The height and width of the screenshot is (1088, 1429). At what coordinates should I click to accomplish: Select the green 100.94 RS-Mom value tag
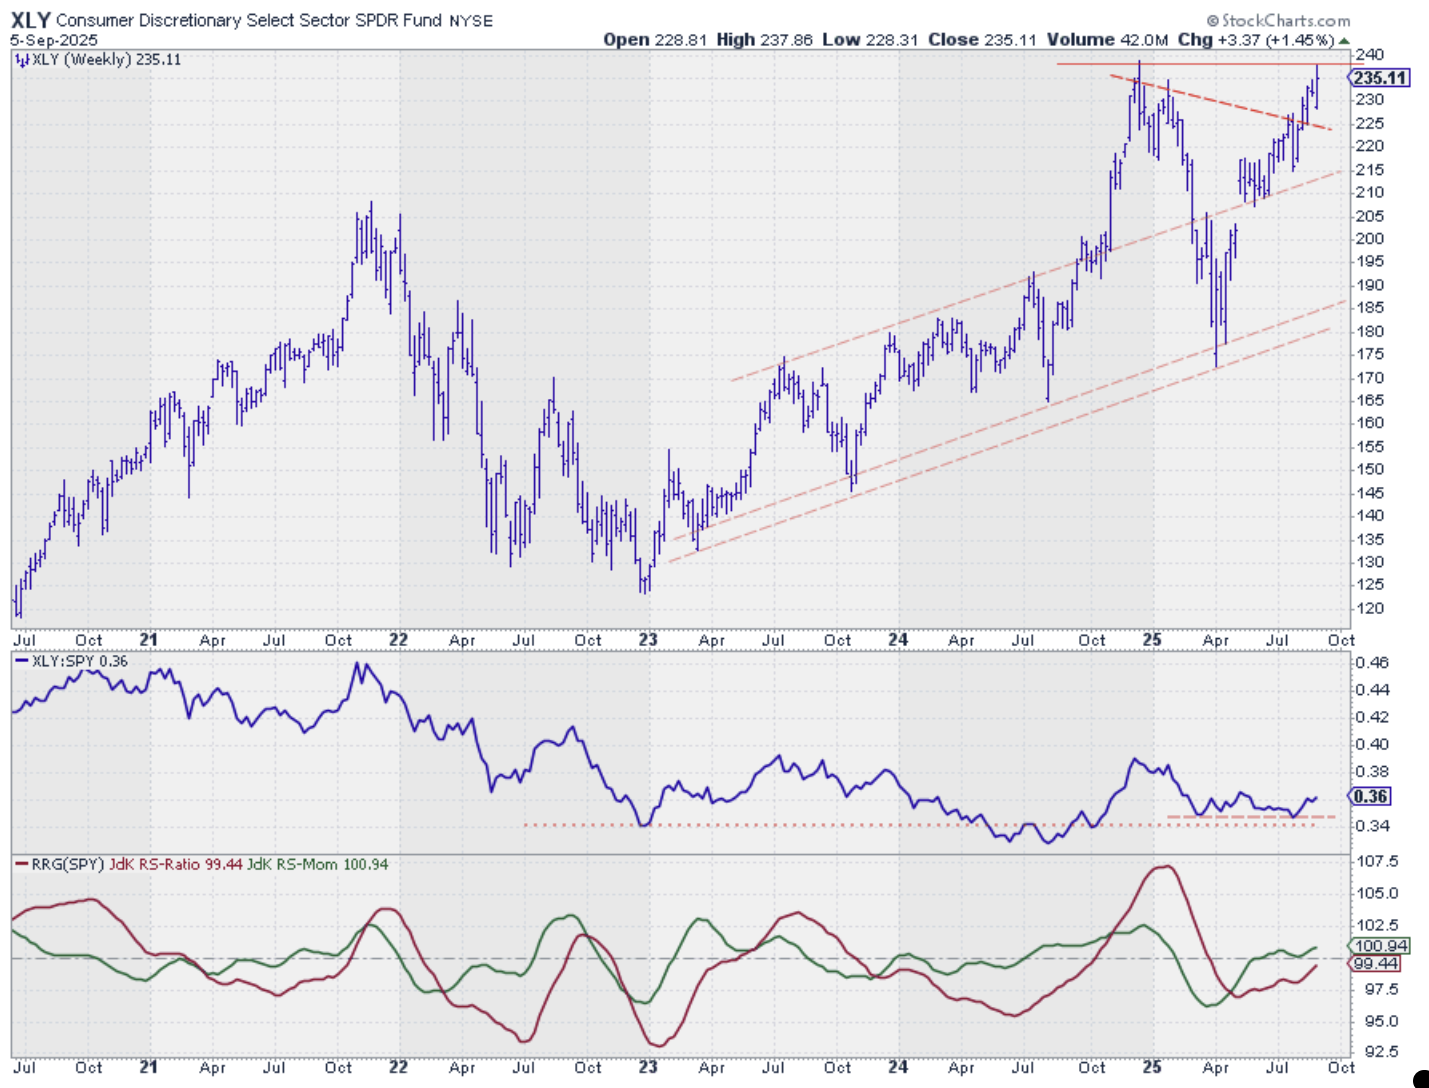[x=1380, y=945]
